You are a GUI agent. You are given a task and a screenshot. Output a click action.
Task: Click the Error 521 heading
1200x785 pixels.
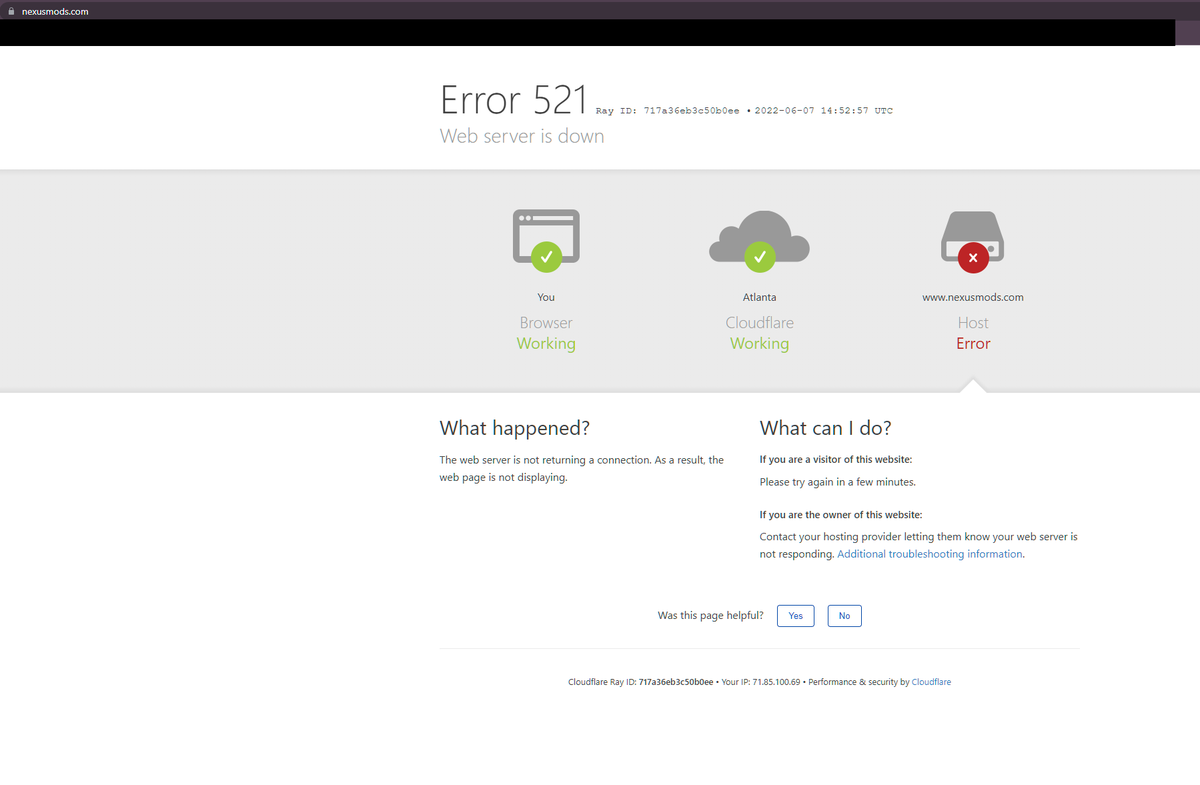514,100
